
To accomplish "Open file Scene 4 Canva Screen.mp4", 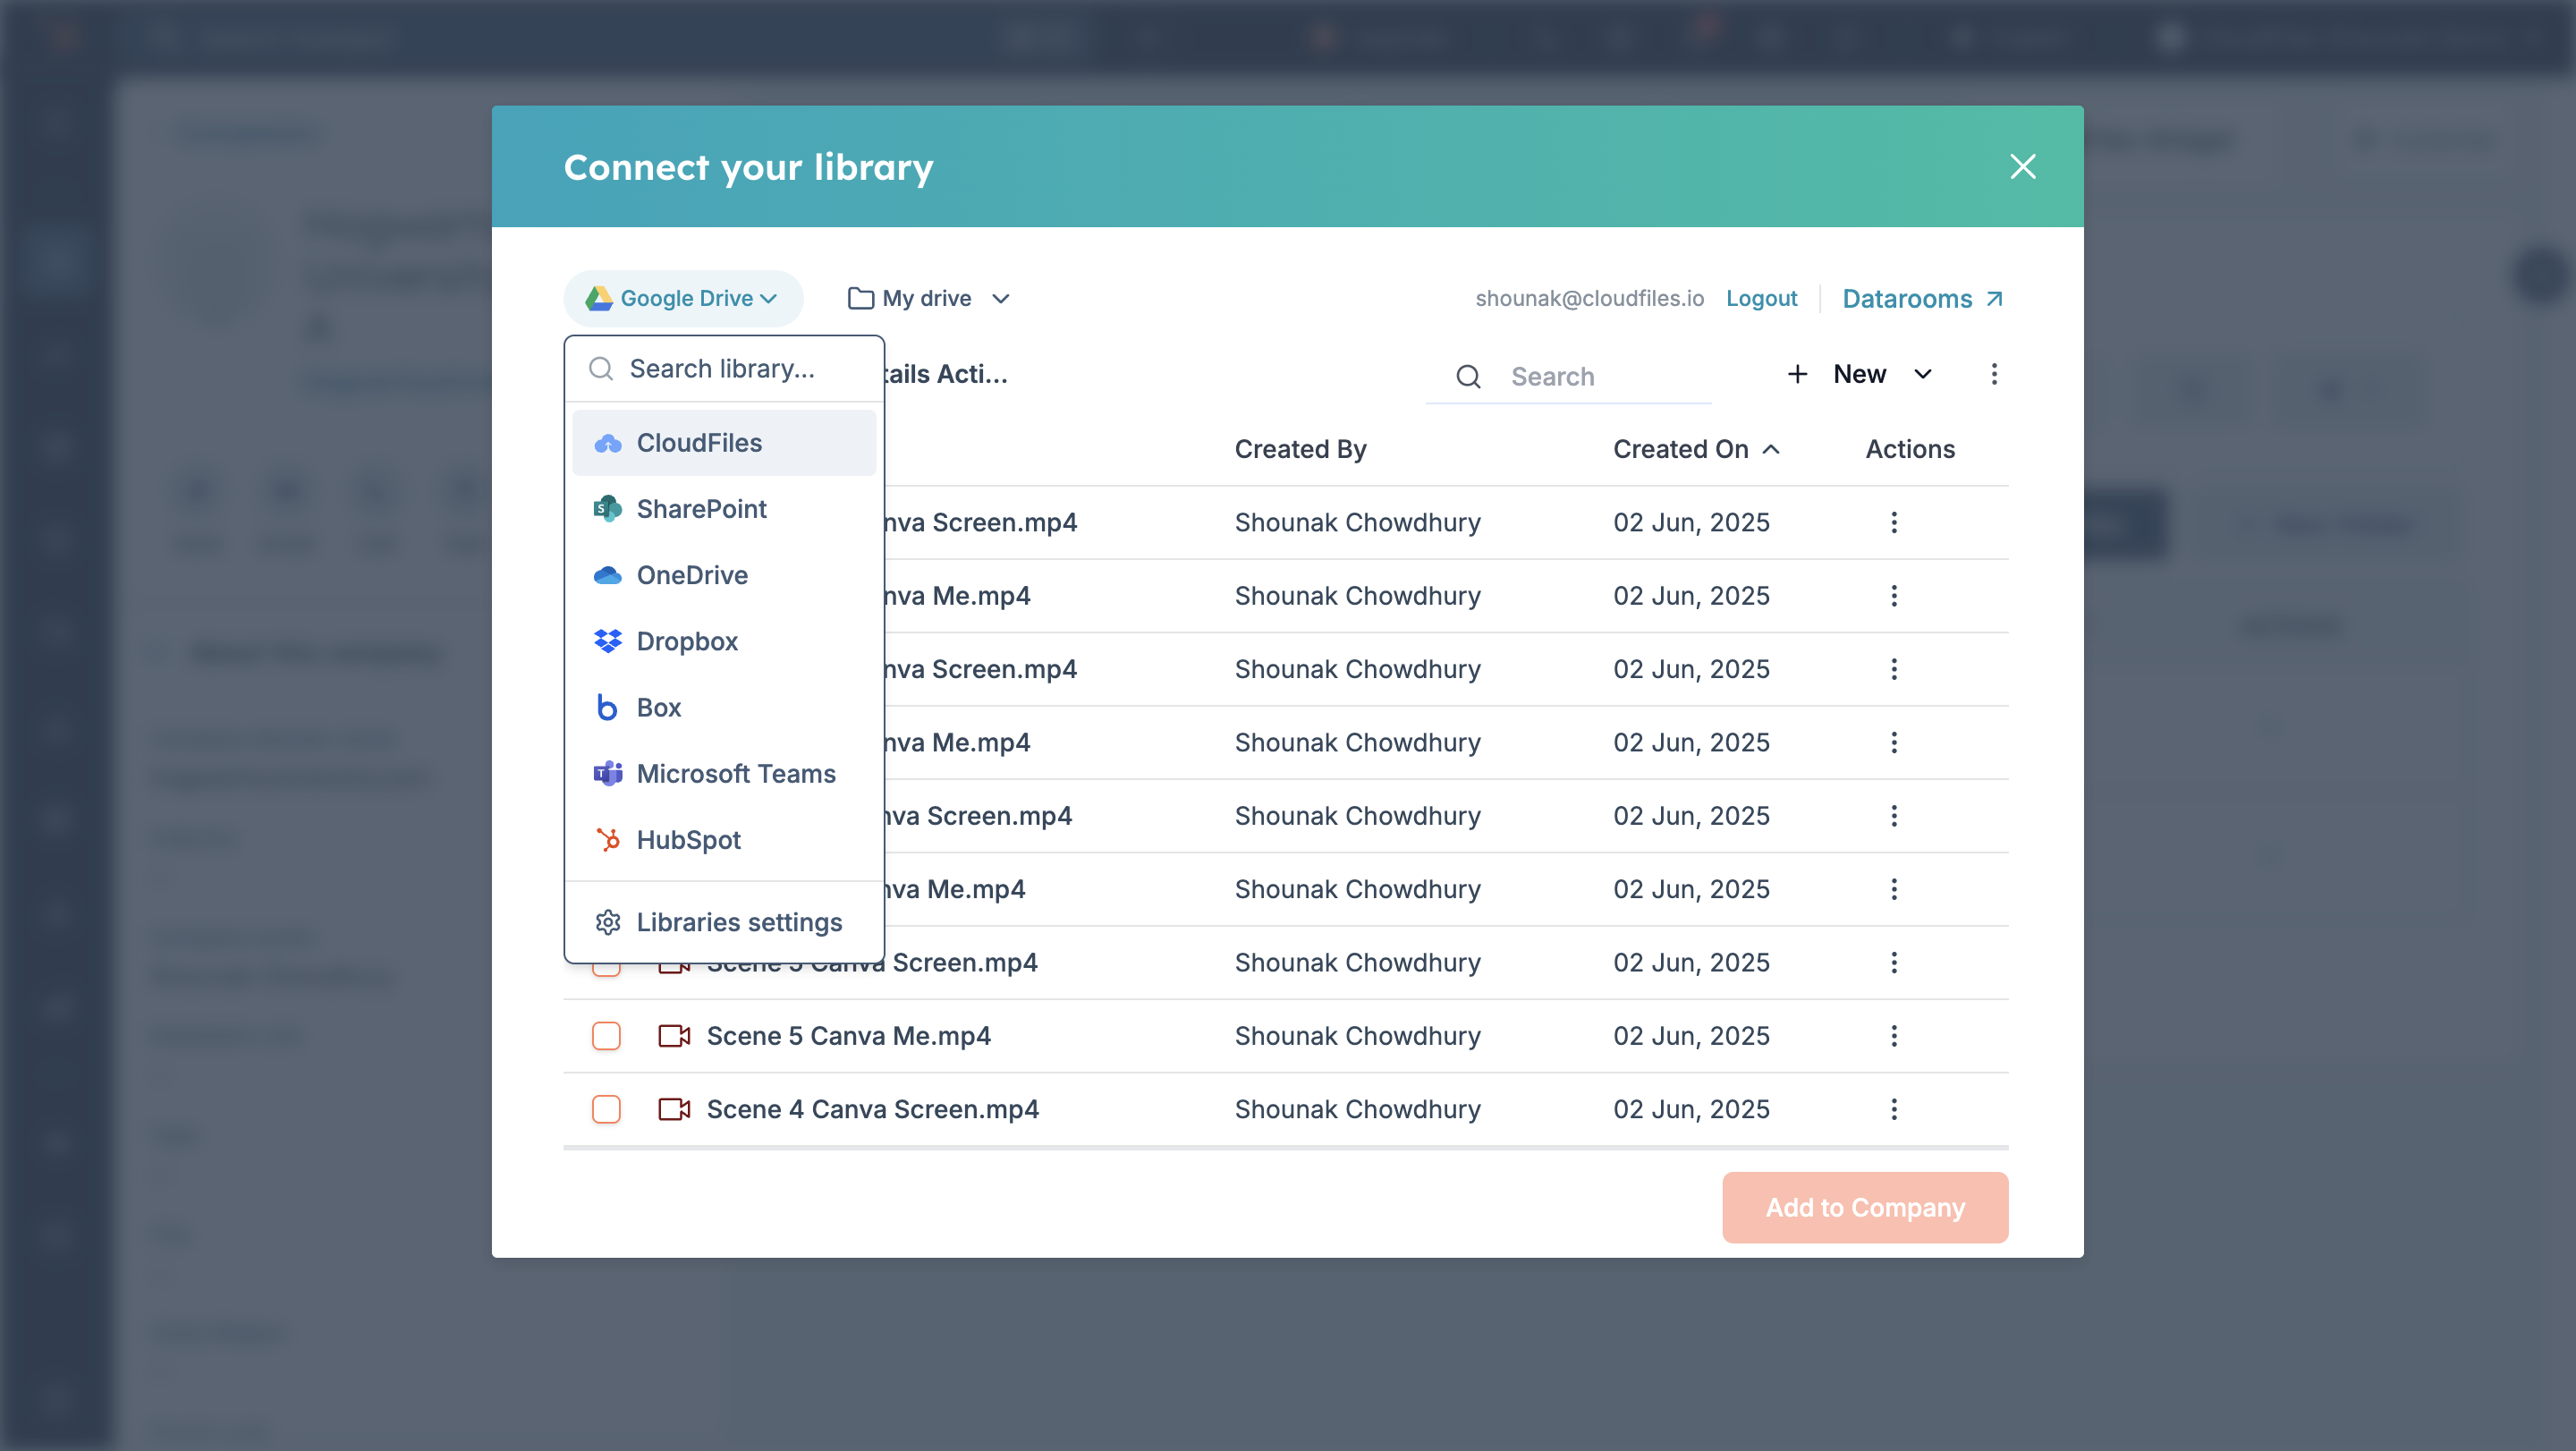I will (872, 1109).
